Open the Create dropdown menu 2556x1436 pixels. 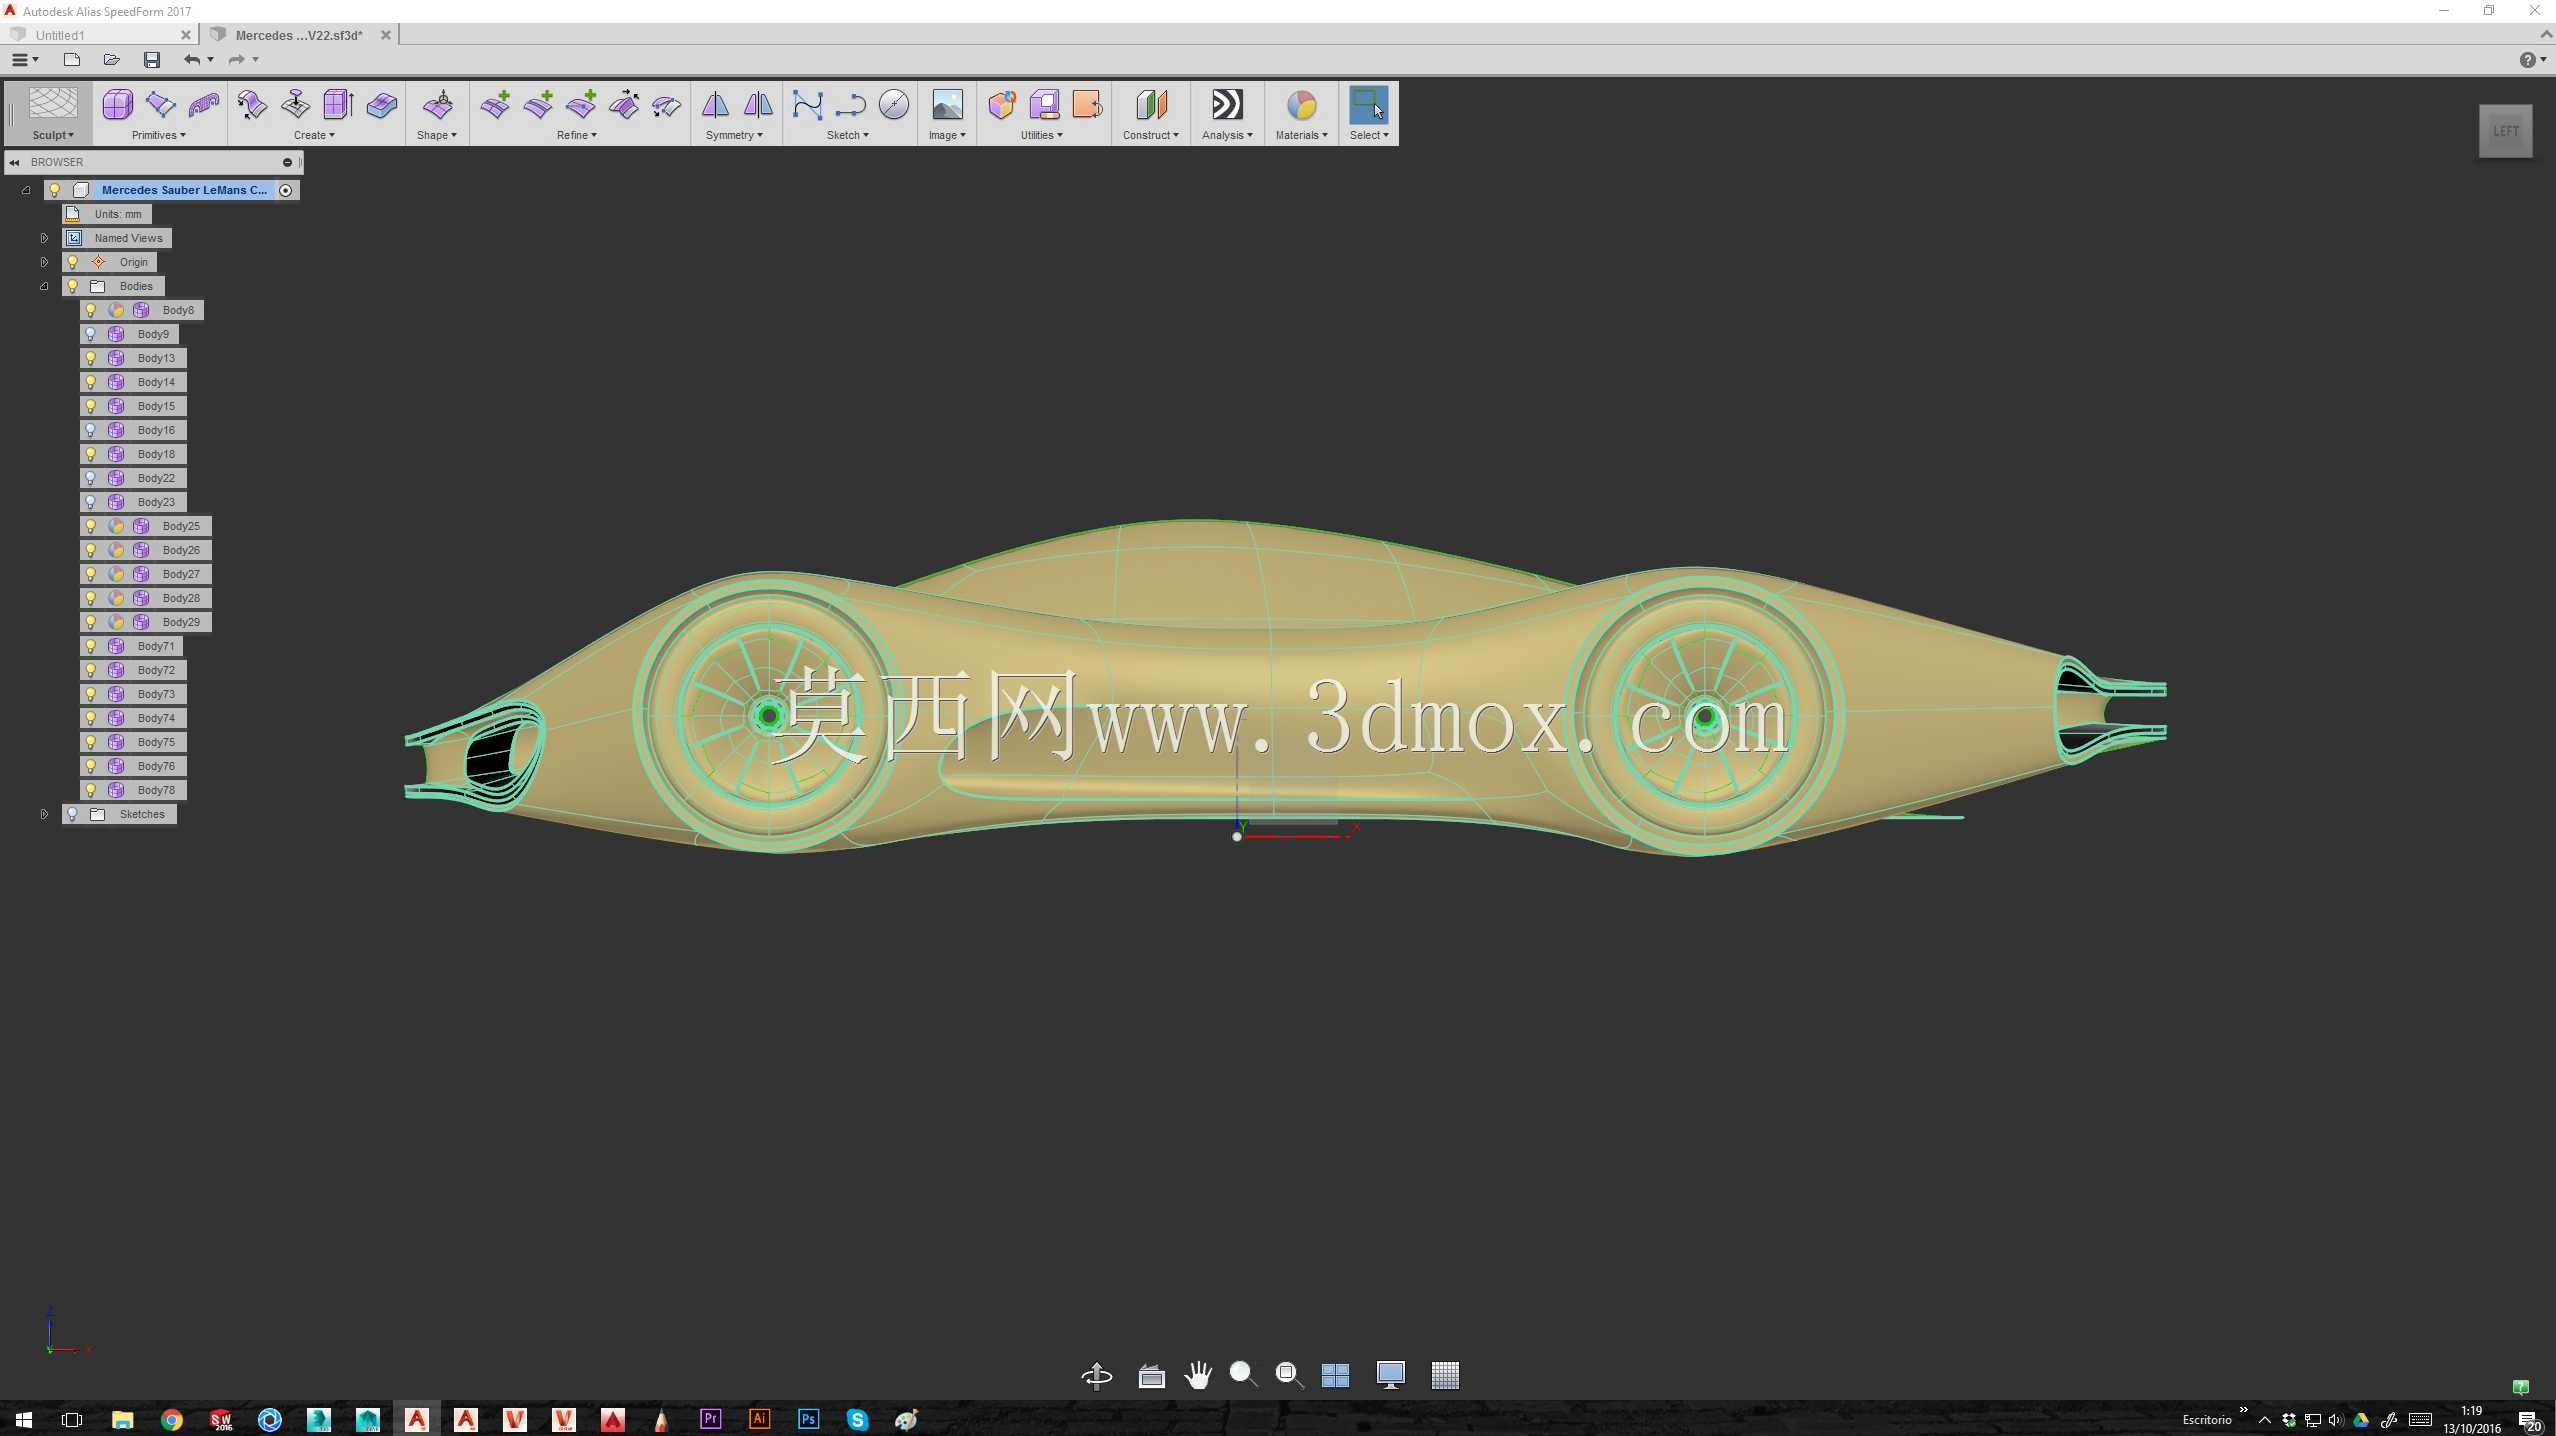pyautogui.click(x=314, y=135)
